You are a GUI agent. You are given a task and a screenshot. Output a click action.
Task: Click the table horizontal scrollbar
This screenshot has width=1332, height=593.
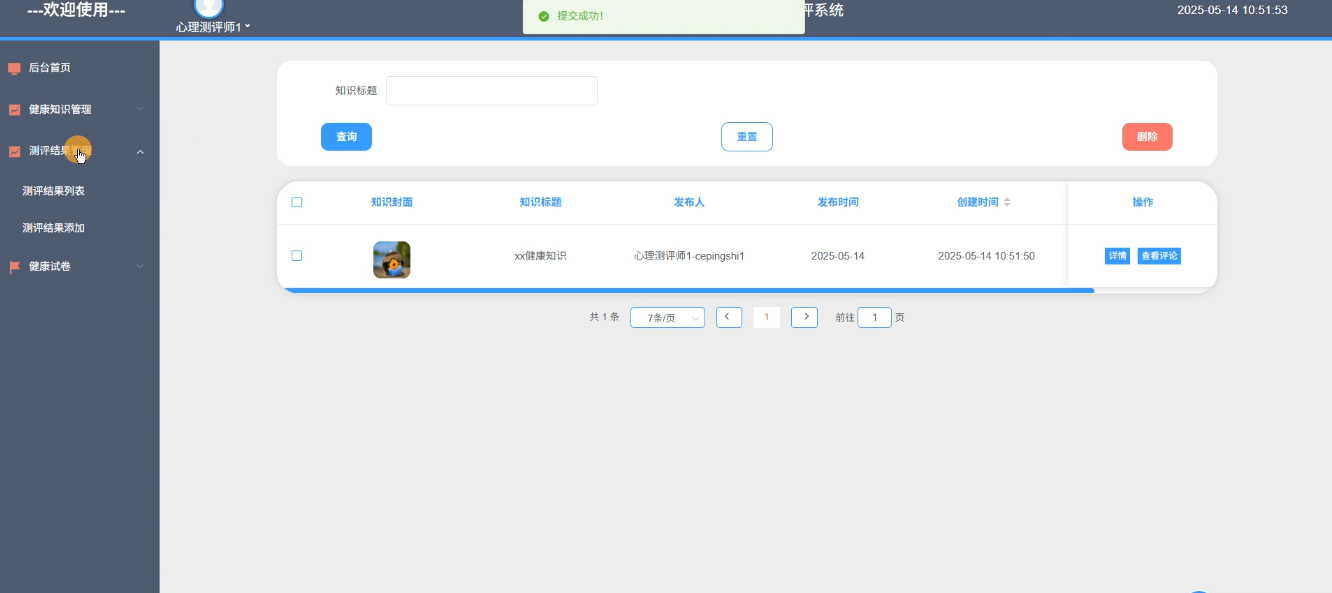689,290
